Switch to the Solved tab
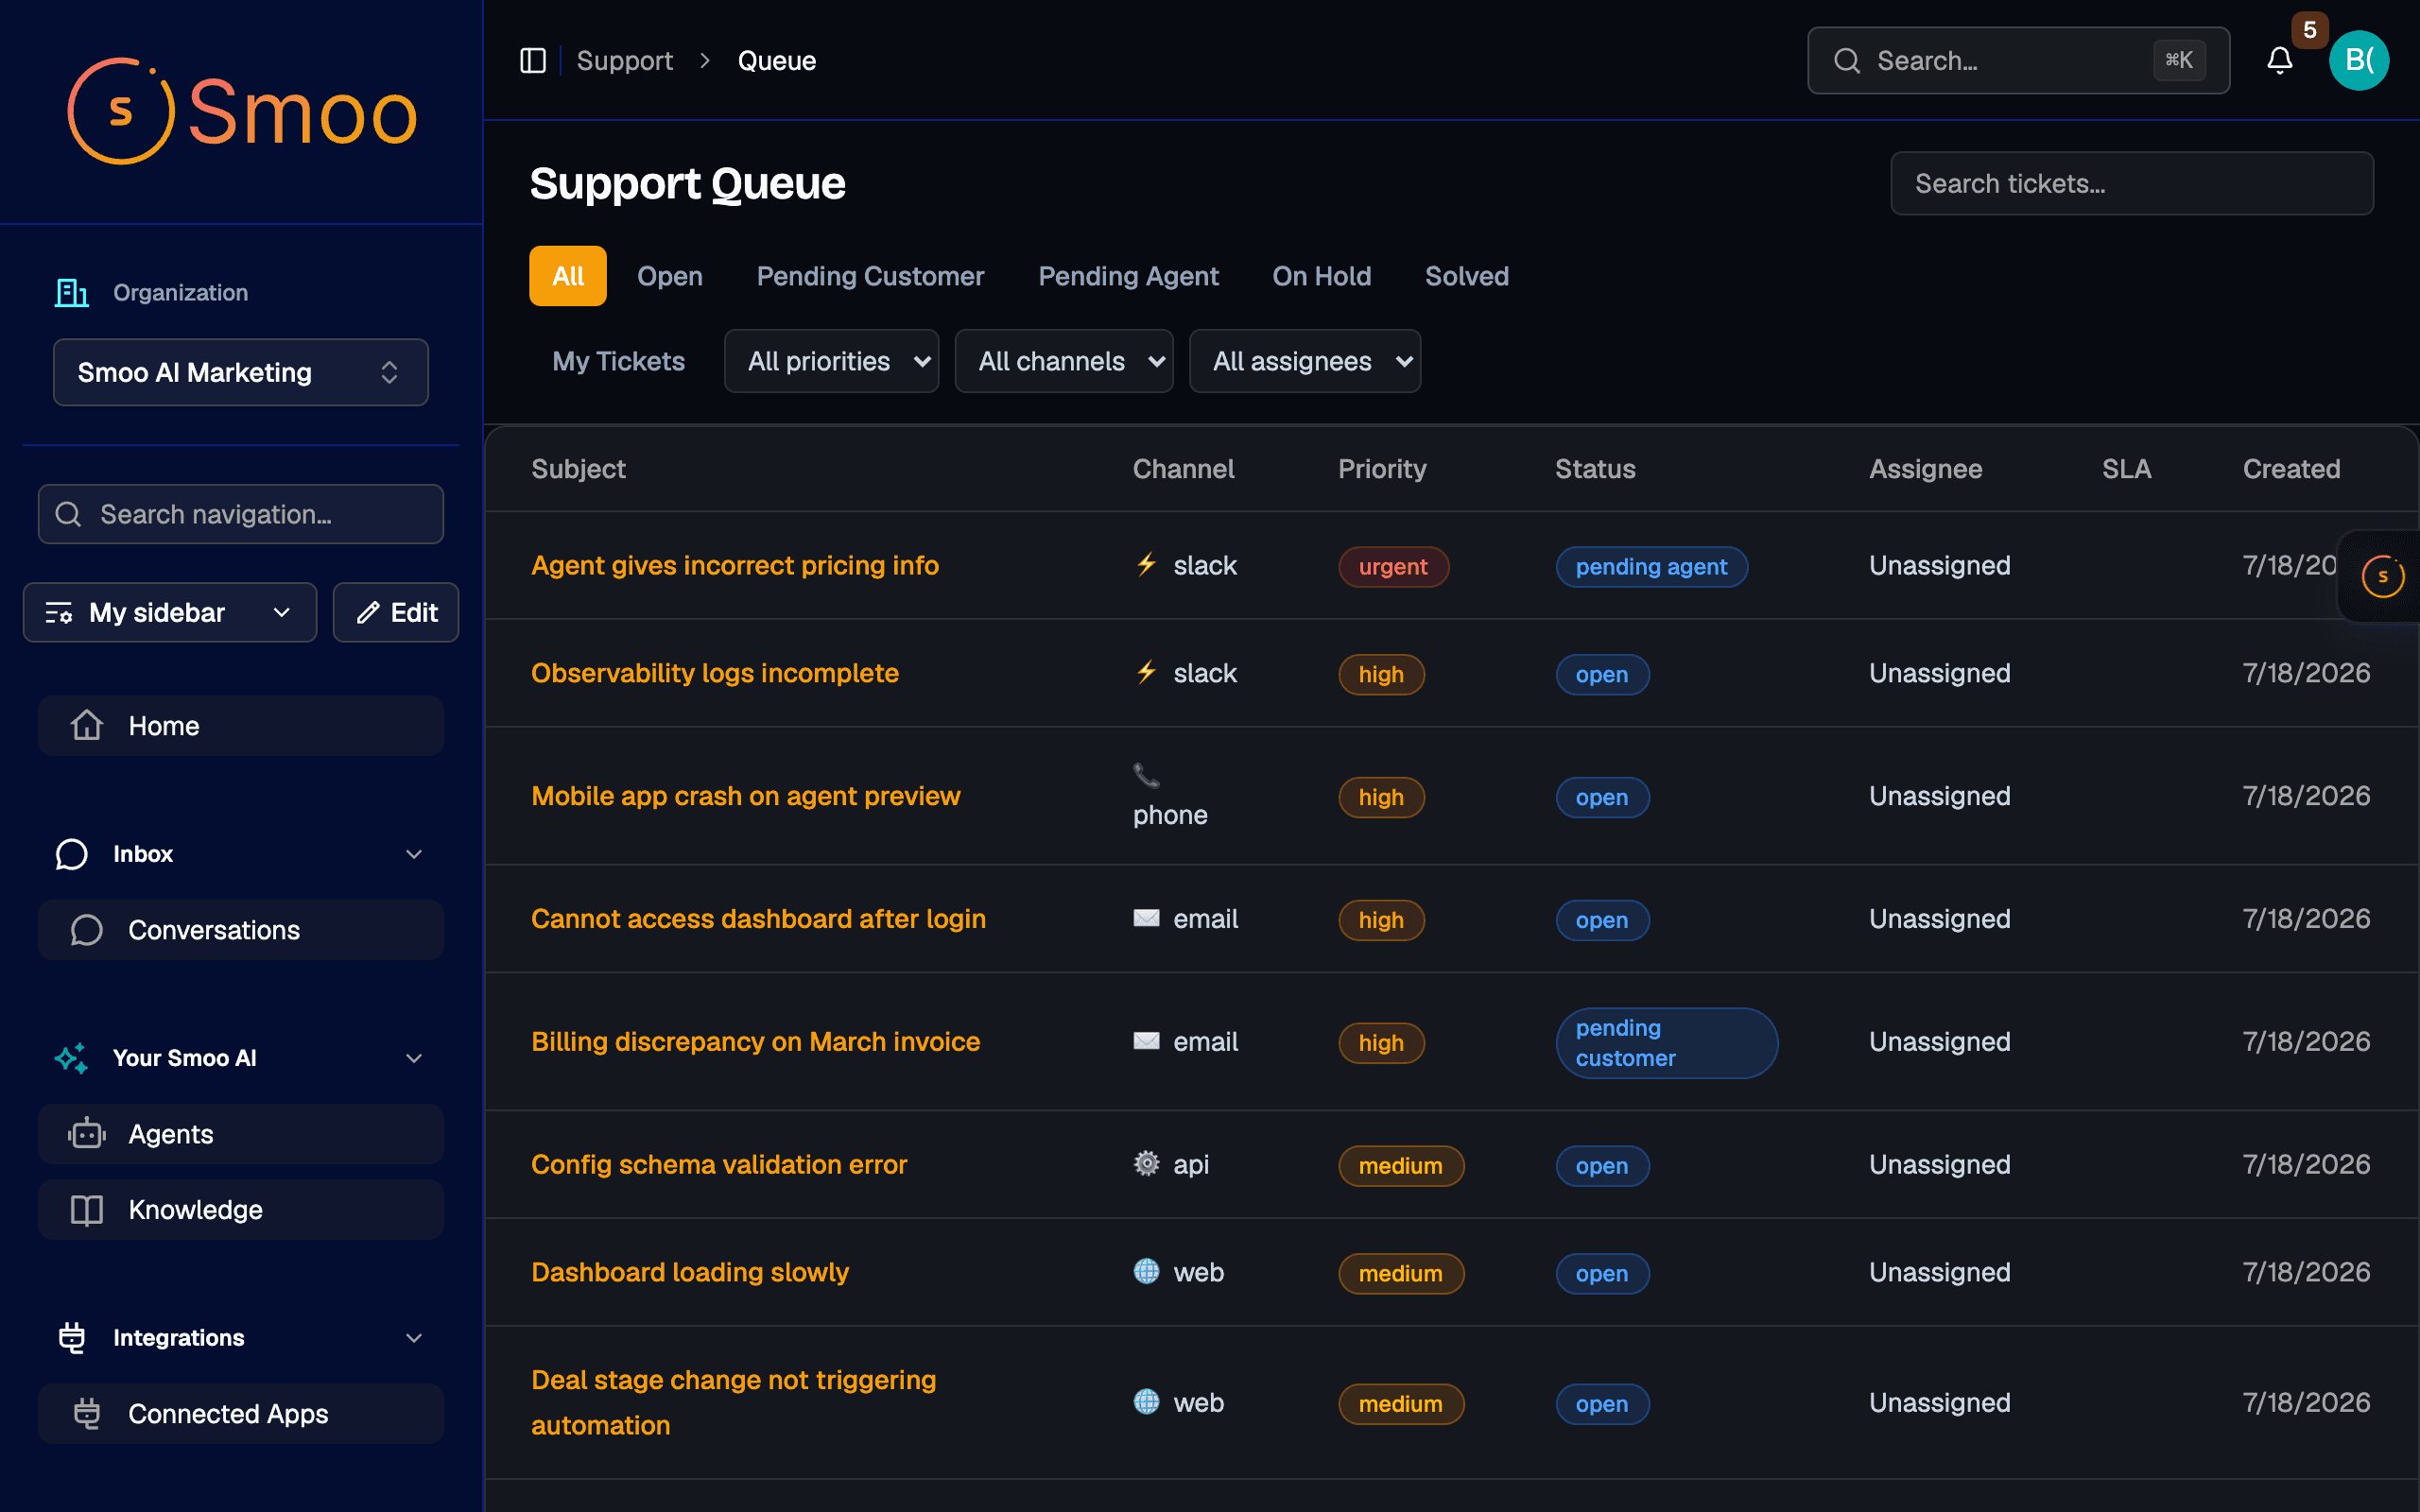2420x1512 pixels. click(x=1466, y=276)
